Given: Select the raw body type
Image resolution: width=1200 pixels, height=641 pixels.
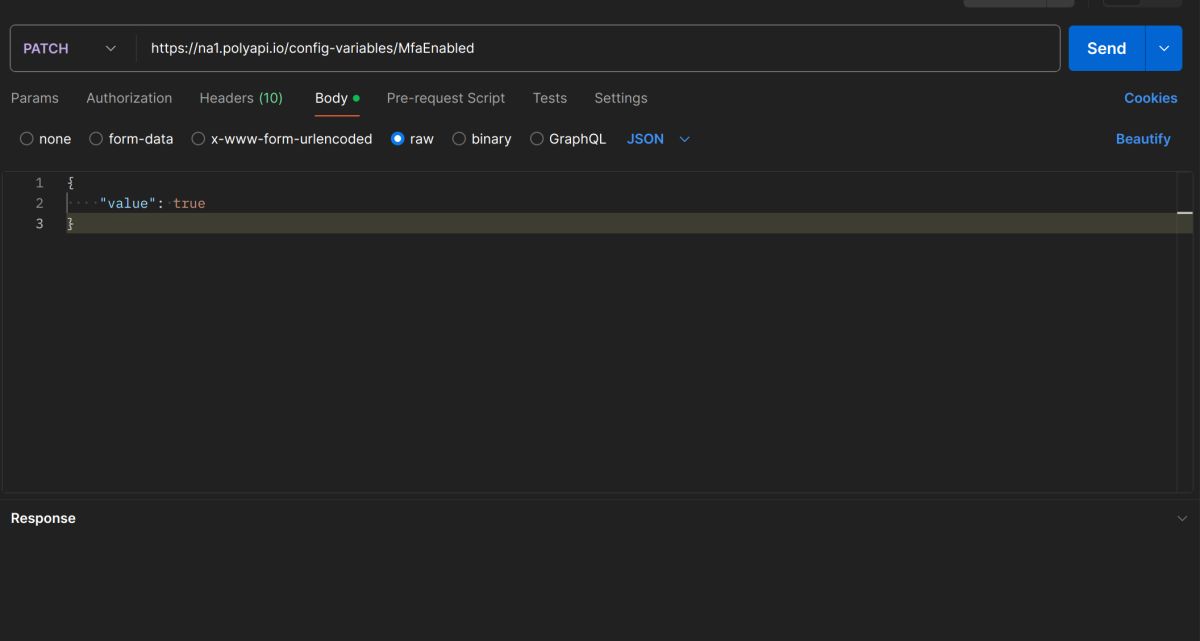Looking at the screenshot, I should (x=412, y=139).
